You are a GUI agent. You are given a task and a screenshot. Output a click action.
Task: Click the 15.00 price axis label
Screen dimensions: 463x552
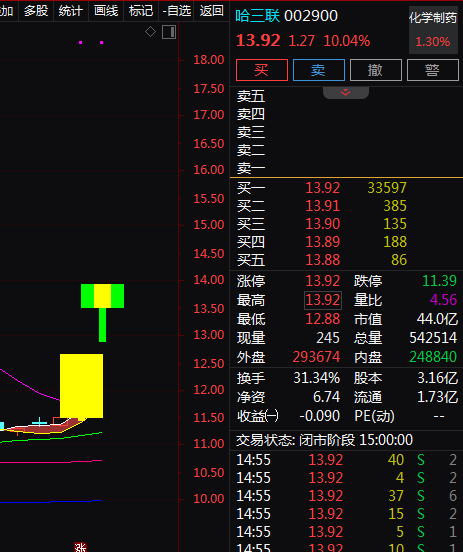209,225
